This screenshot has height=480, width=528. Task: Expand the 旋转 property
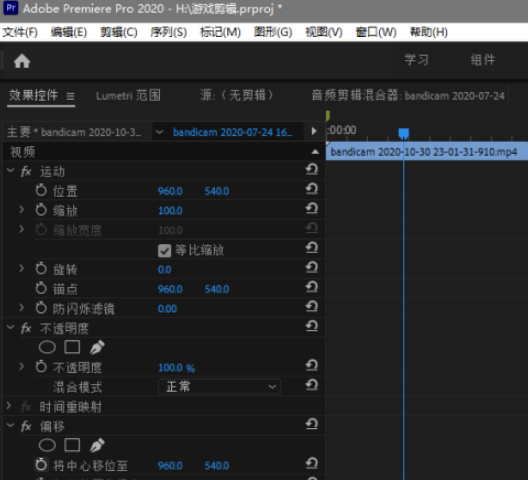tap(22, 268)
